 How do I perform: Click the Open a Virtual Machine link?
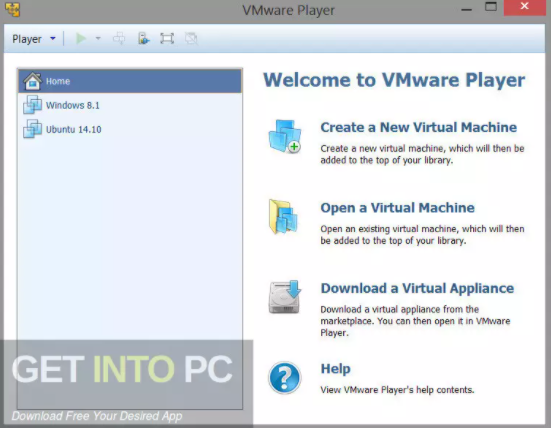pos(397,208)
